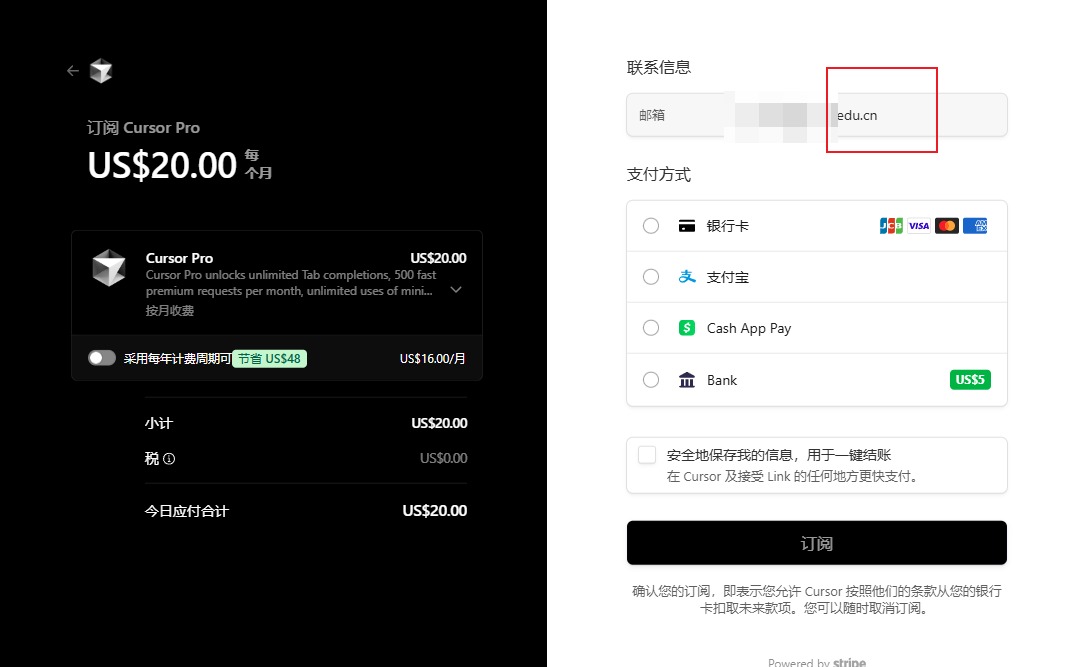Click the Mastercard logo

click(947, 226)
